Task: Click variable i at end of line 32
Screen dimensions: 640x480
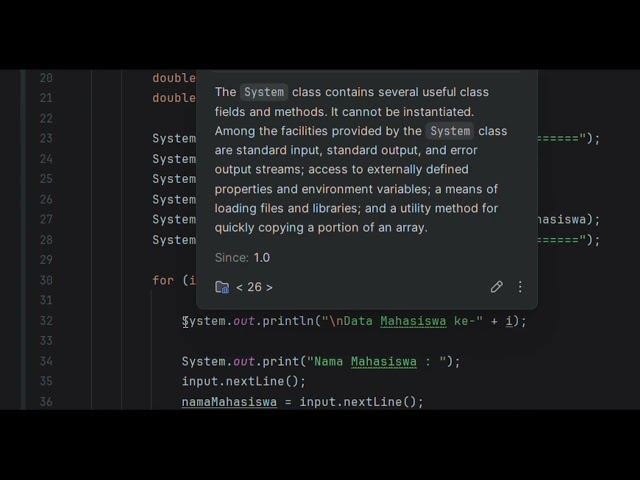Action: 509,321
